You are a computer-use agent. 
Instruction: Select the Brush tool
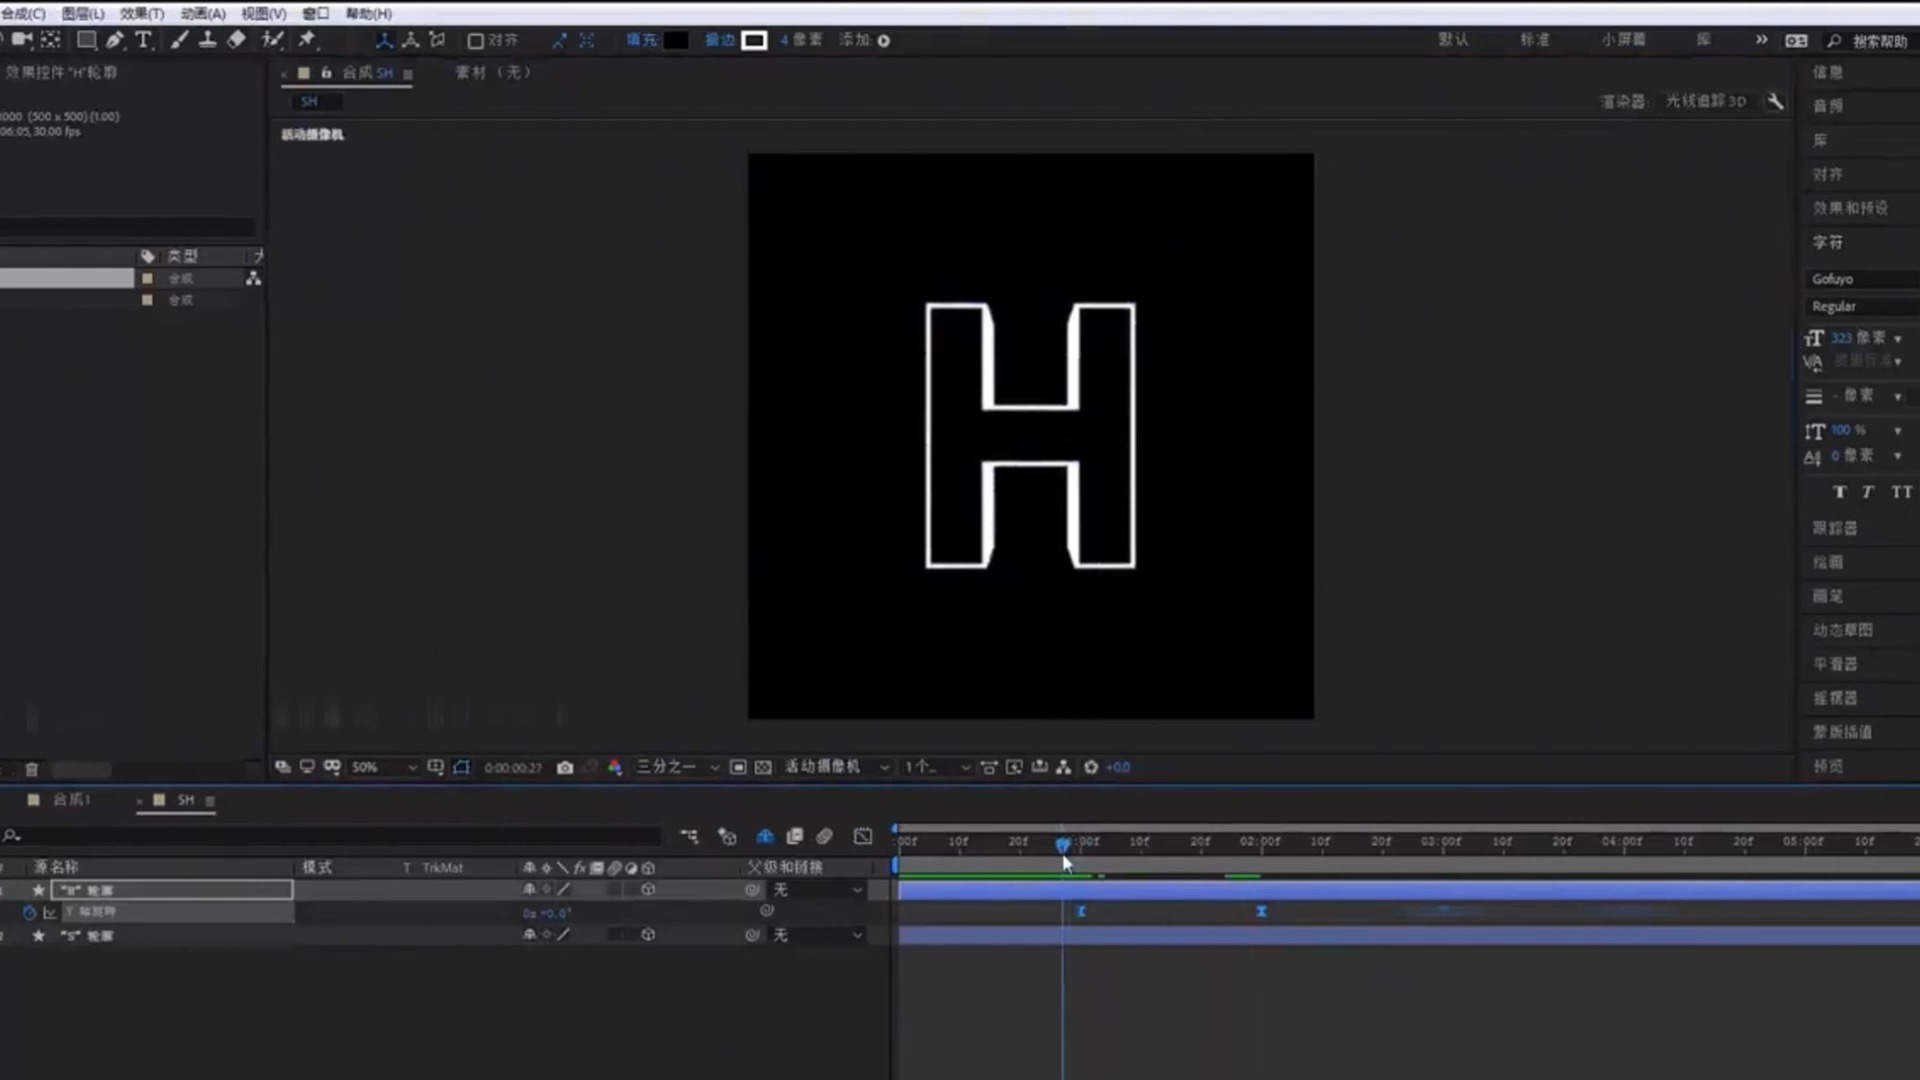179,40
